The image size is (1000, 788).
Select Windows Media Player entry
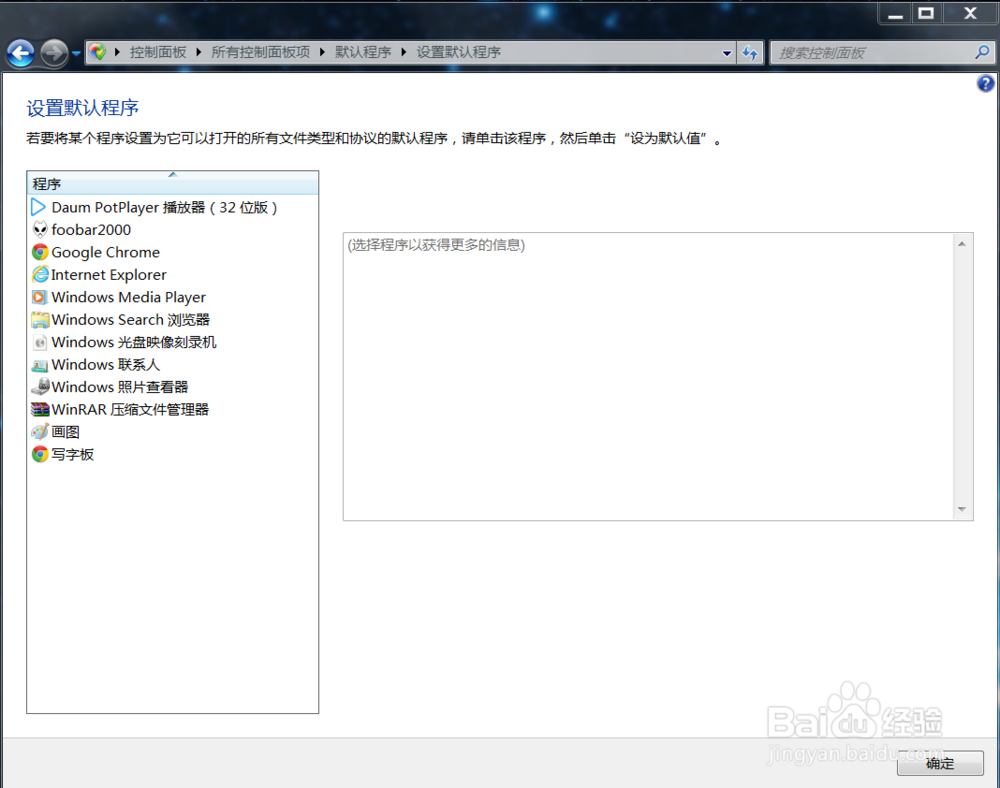(129, 297)
